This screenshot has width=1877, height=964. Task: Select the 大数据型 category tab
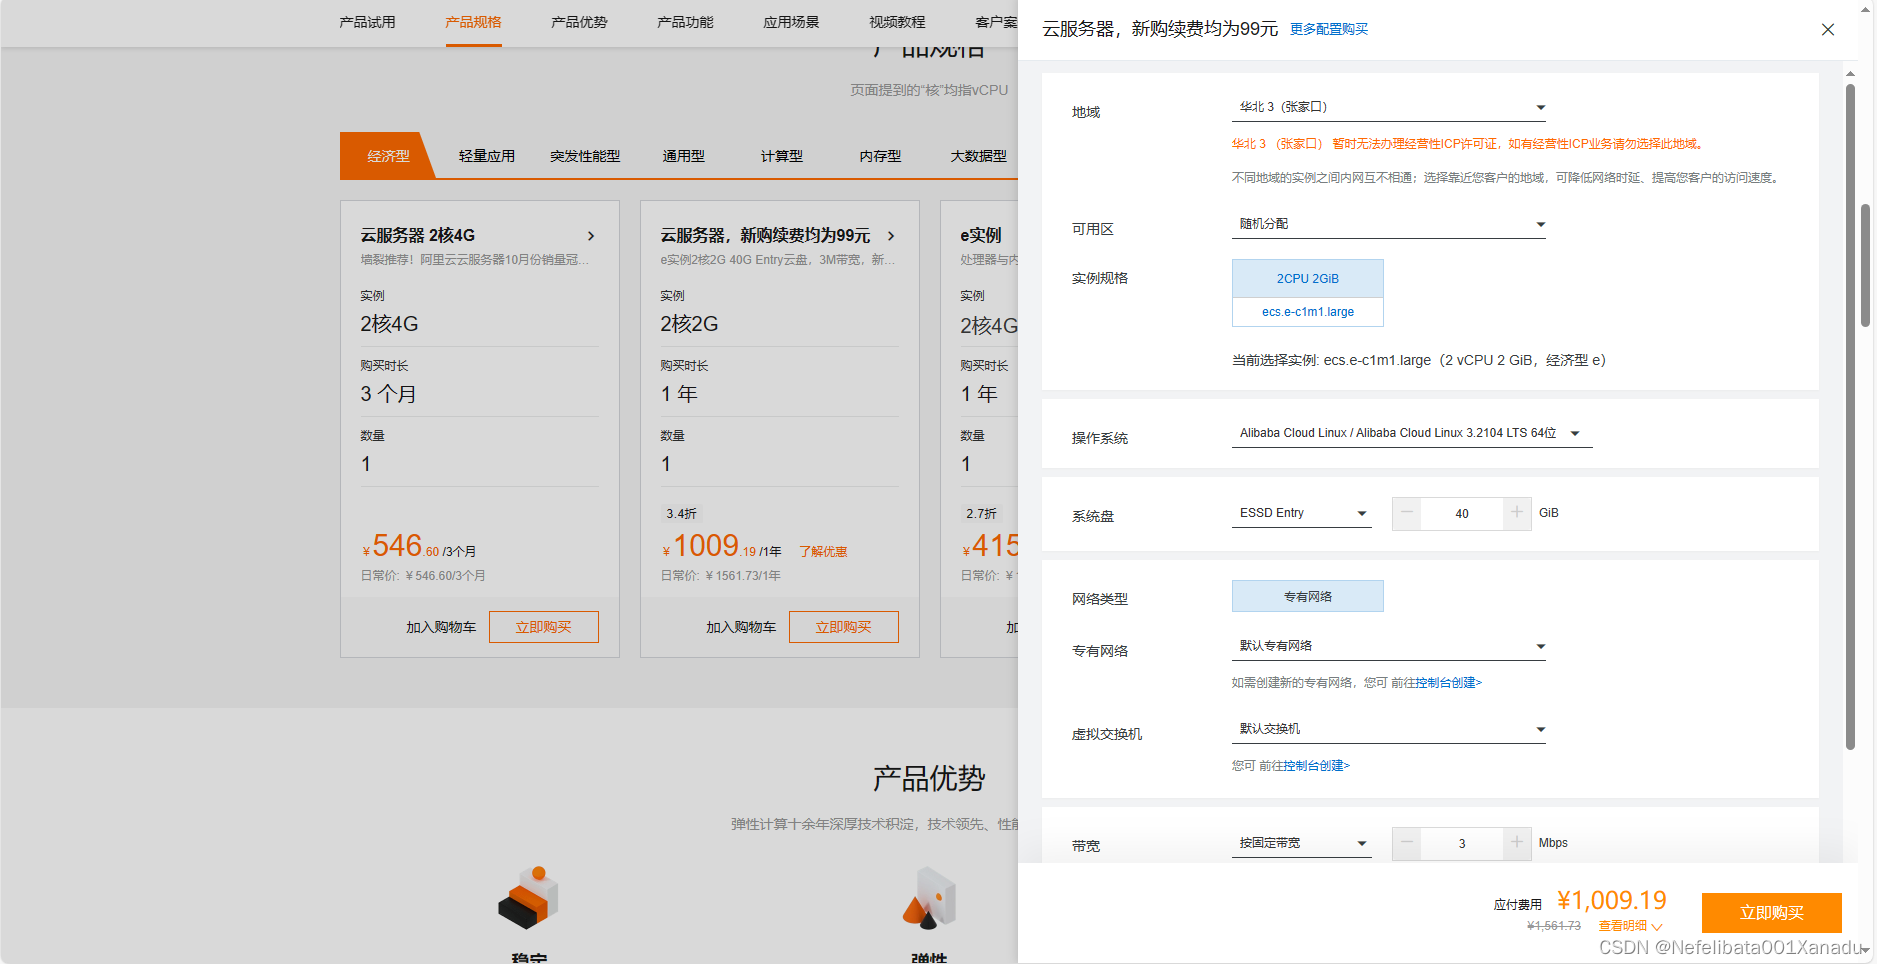(978, 156)
